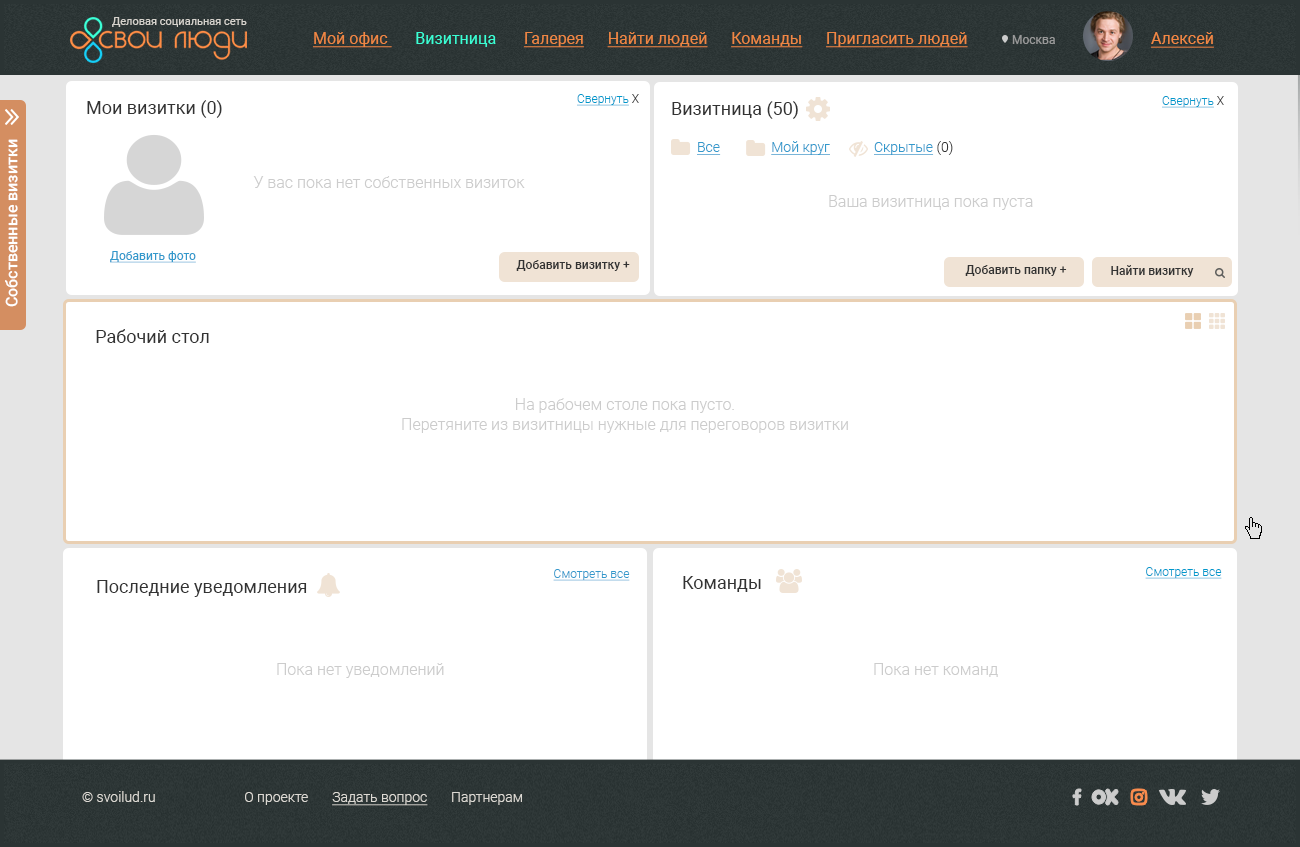Viewport: 1300px width, 847px height.
Task: Show hidden cards via Скрытые
Action: [x=902, y=148]
